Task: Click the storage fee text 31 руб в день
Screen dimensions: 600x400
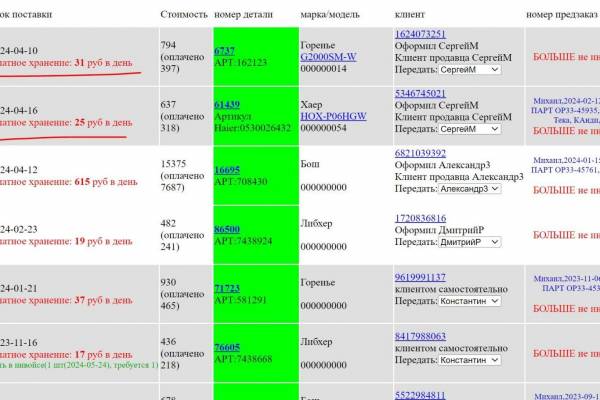Action: click(x=103, y=62)
